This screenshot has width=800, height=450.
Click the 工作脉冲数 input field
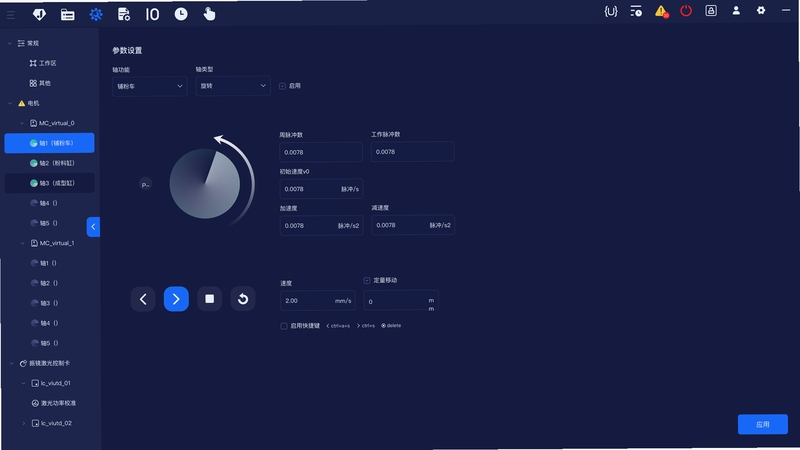click(413, 152)
